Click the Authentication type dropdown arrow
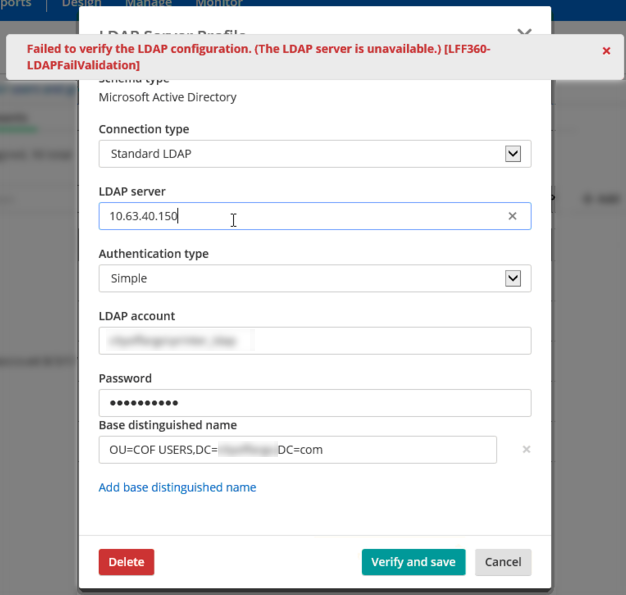626x595 pixels. tap(513, 278)
